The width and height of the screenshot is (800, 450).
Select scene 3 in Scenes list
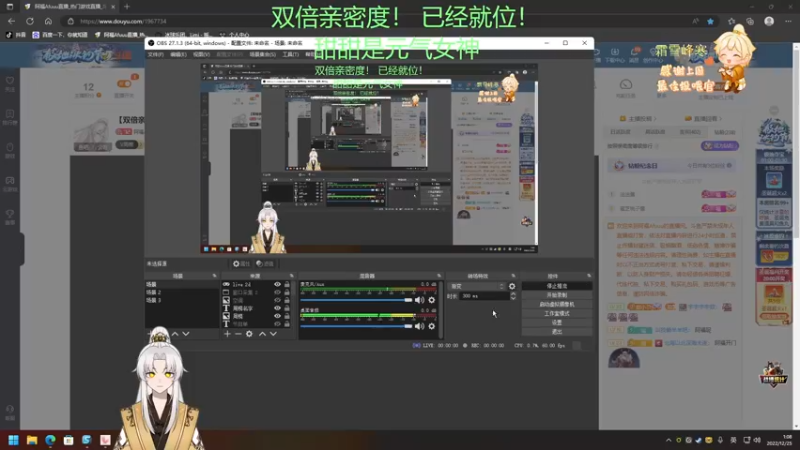(182, 301)
